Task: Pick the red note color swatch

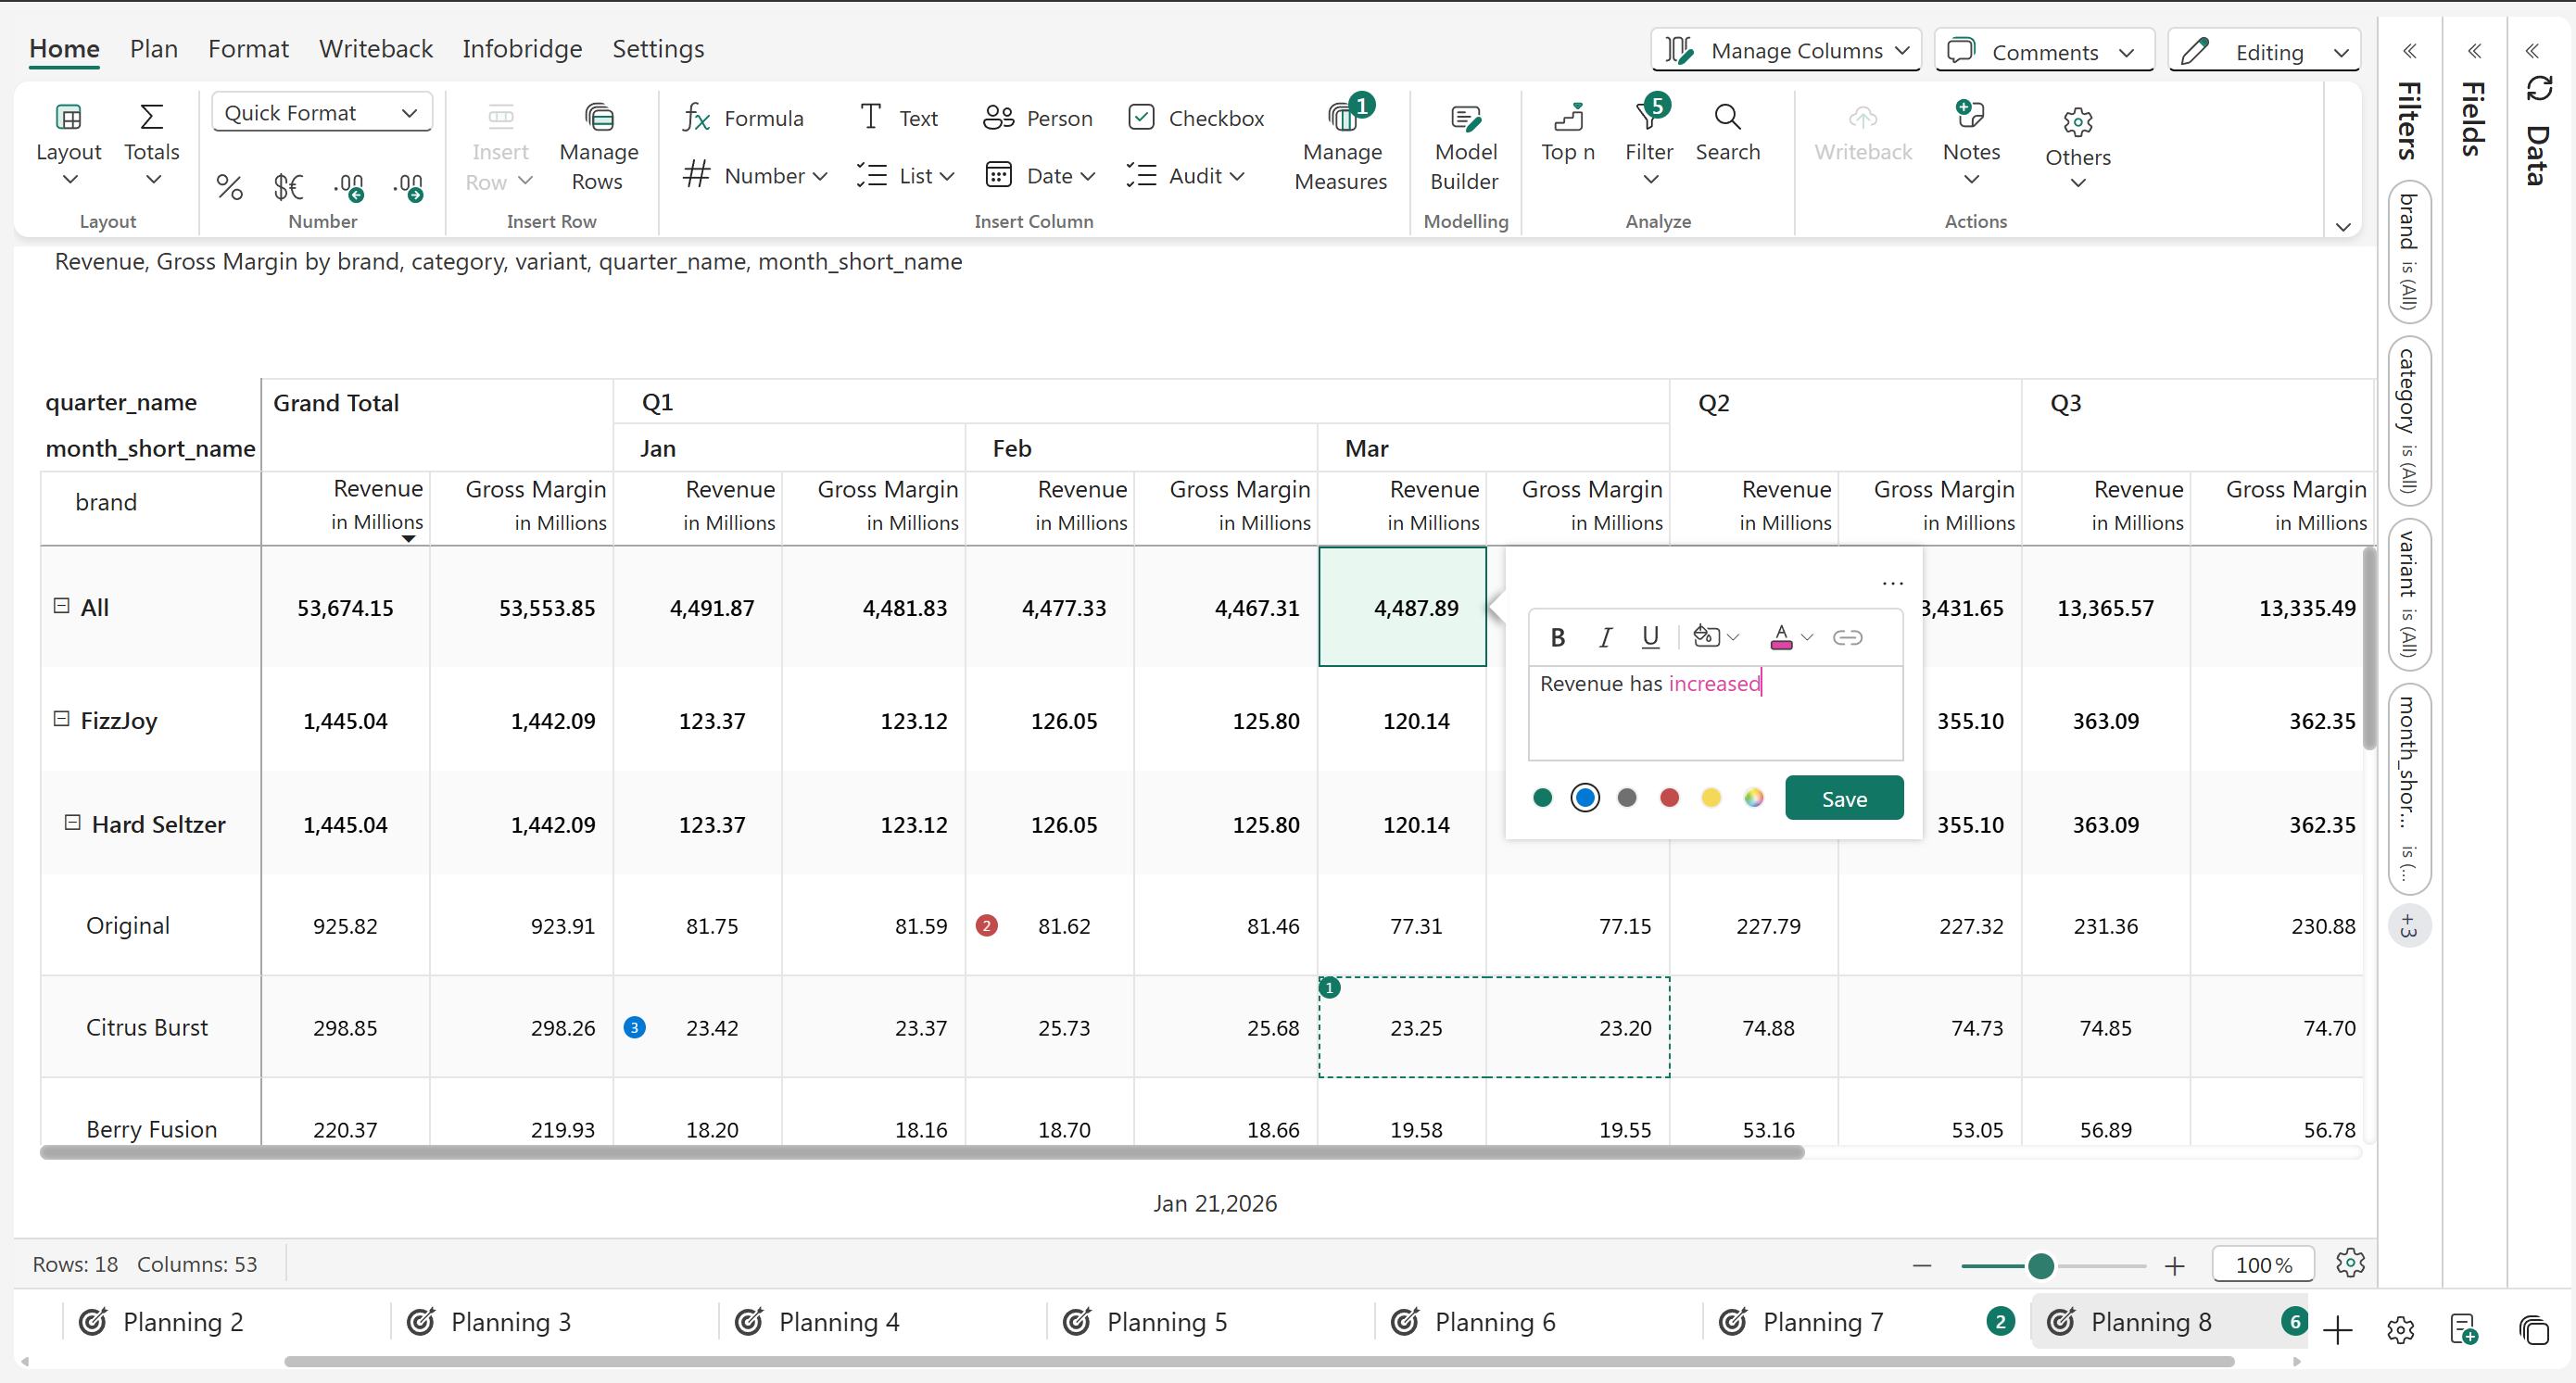Action: coord(1669,798)
